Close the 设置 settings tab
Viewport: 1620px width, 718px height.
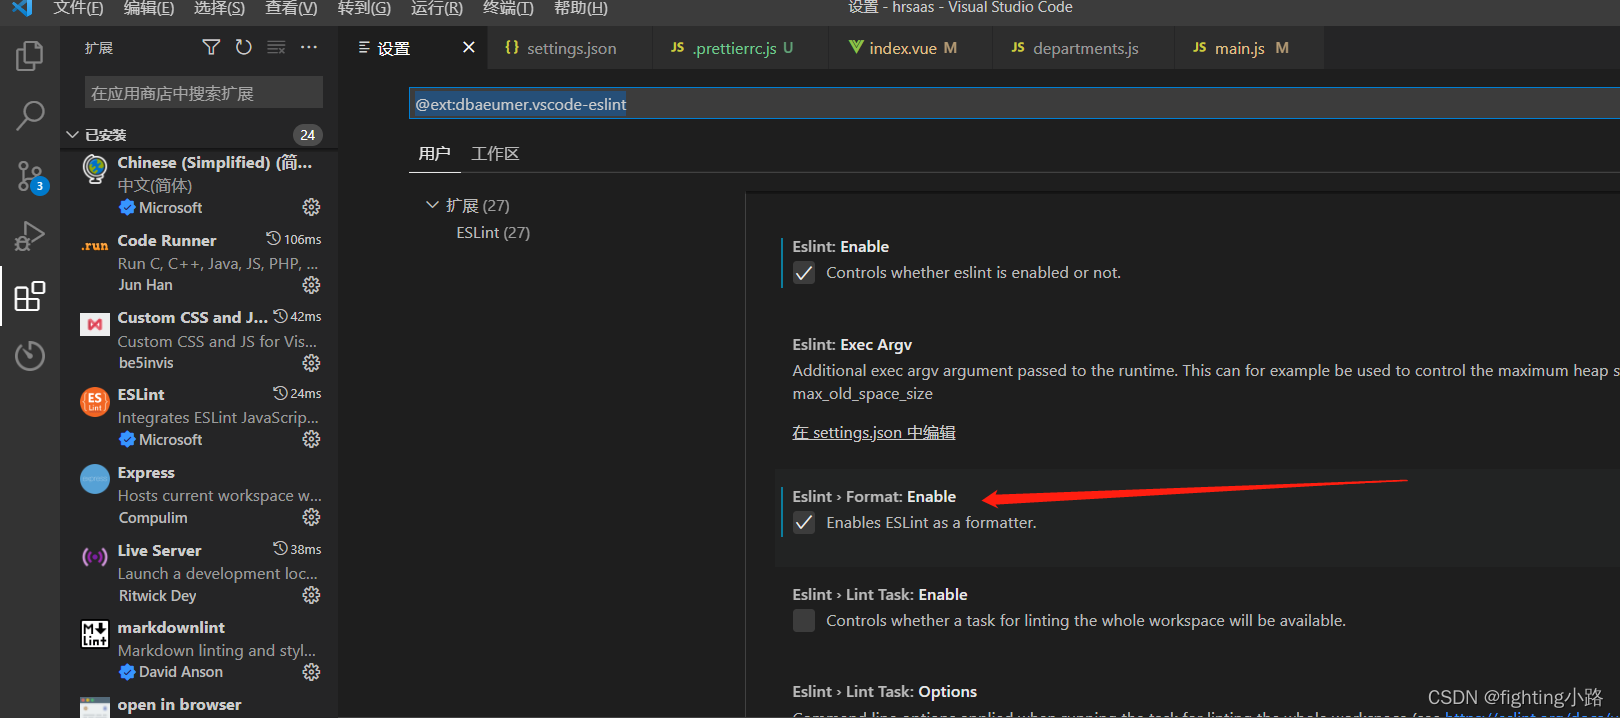468,47
